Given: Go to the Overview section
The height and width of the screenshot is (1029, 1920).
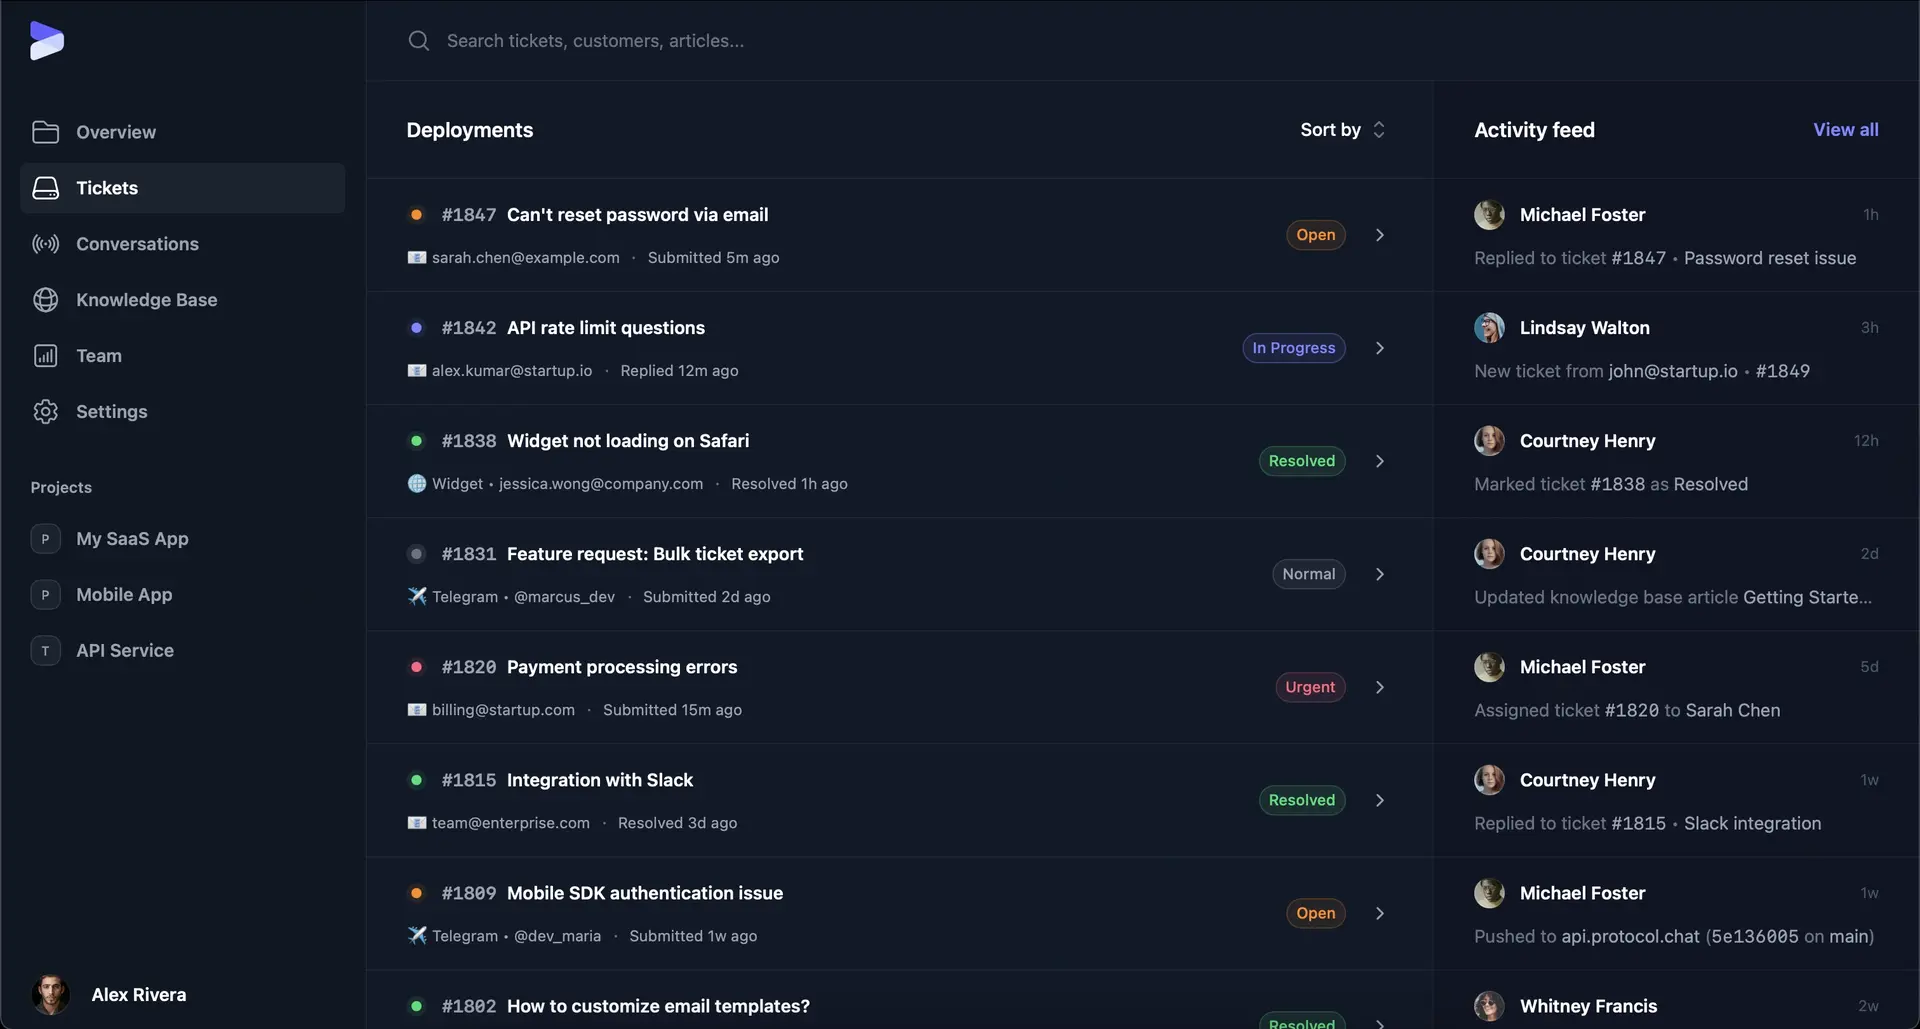Looking at the screenshot, I should point(116,131).
